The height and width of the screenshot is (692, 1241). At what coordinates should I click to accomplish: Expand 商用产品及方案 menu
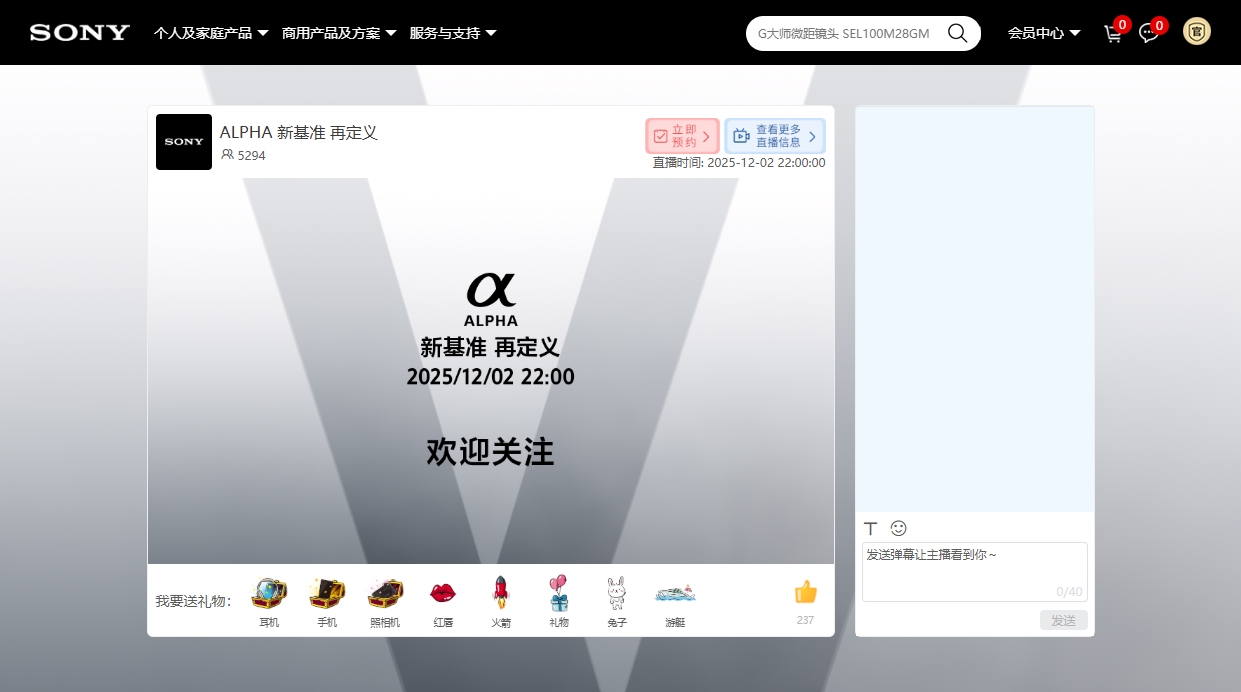[339, 33]
